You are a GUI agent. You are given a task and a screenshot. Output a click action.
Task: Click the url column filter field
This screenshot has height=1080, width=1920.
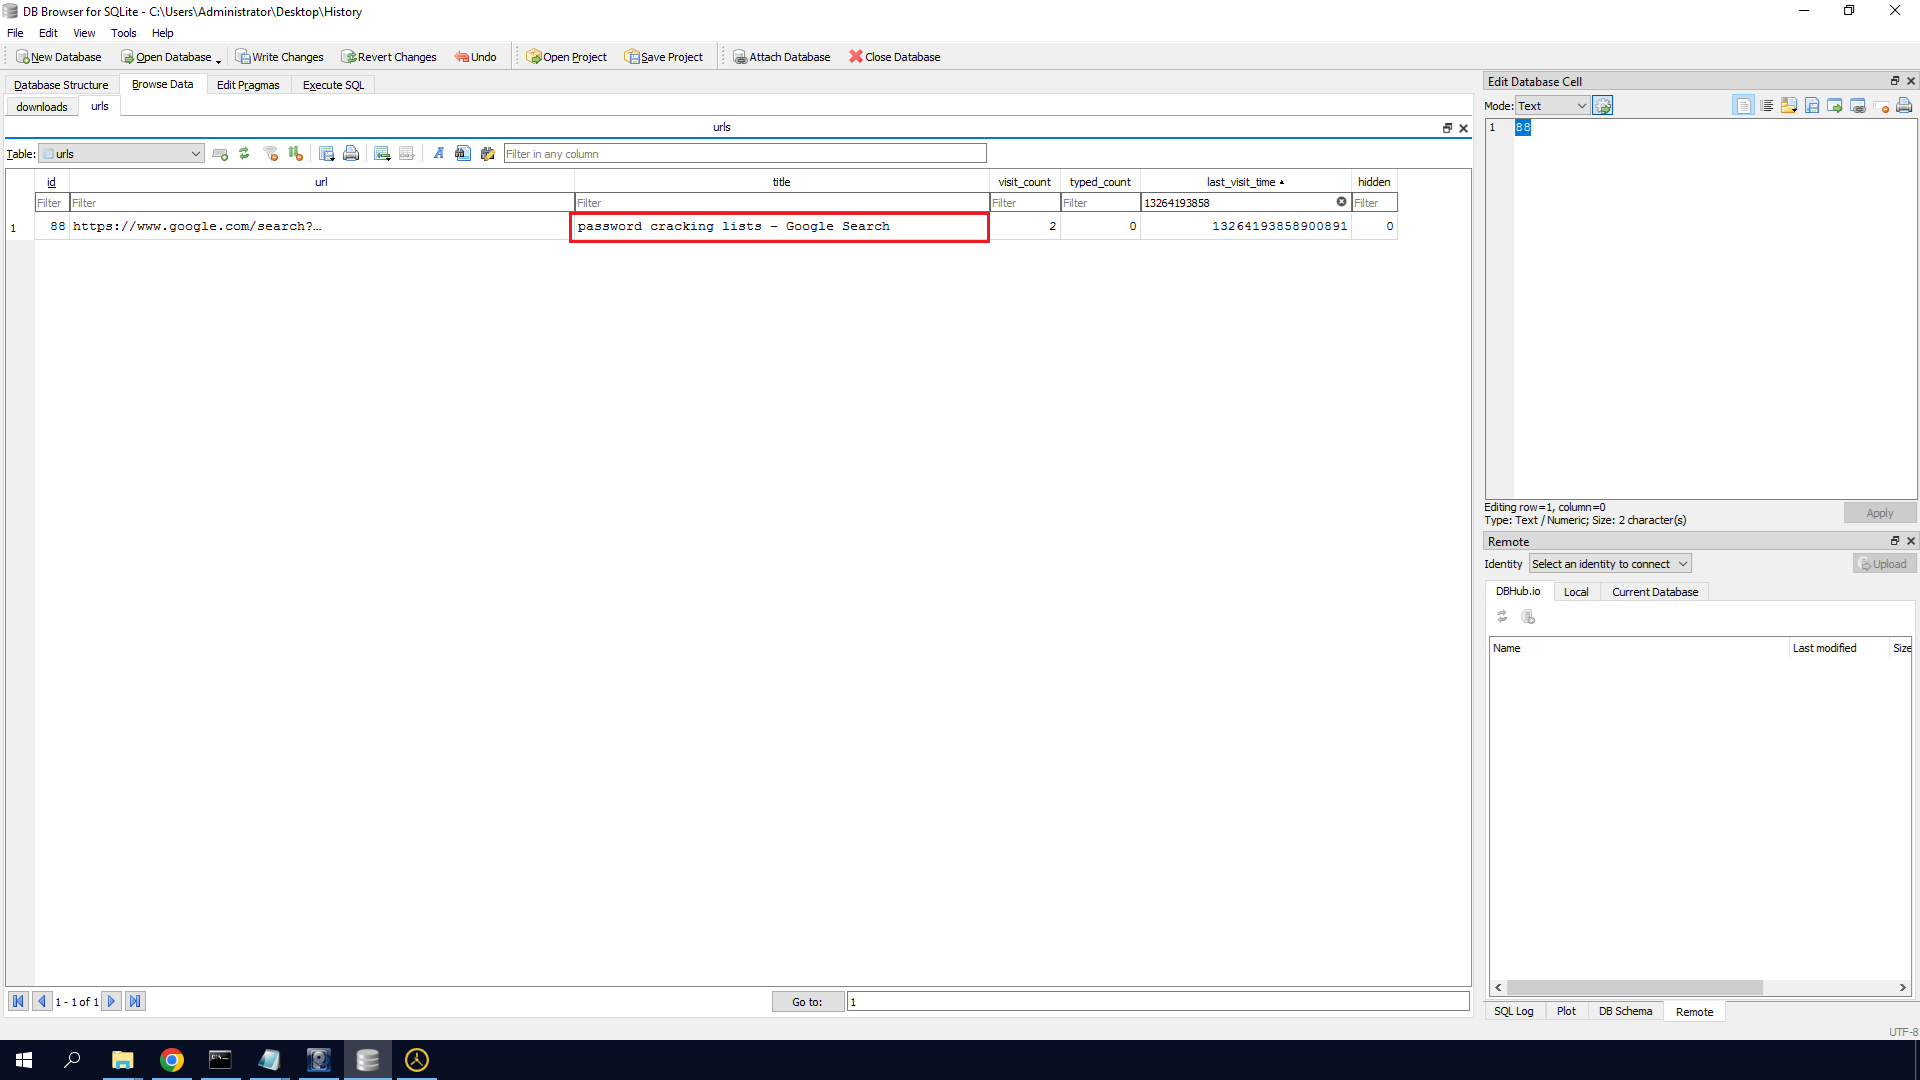pyautogui.click(x=322, y=203)
